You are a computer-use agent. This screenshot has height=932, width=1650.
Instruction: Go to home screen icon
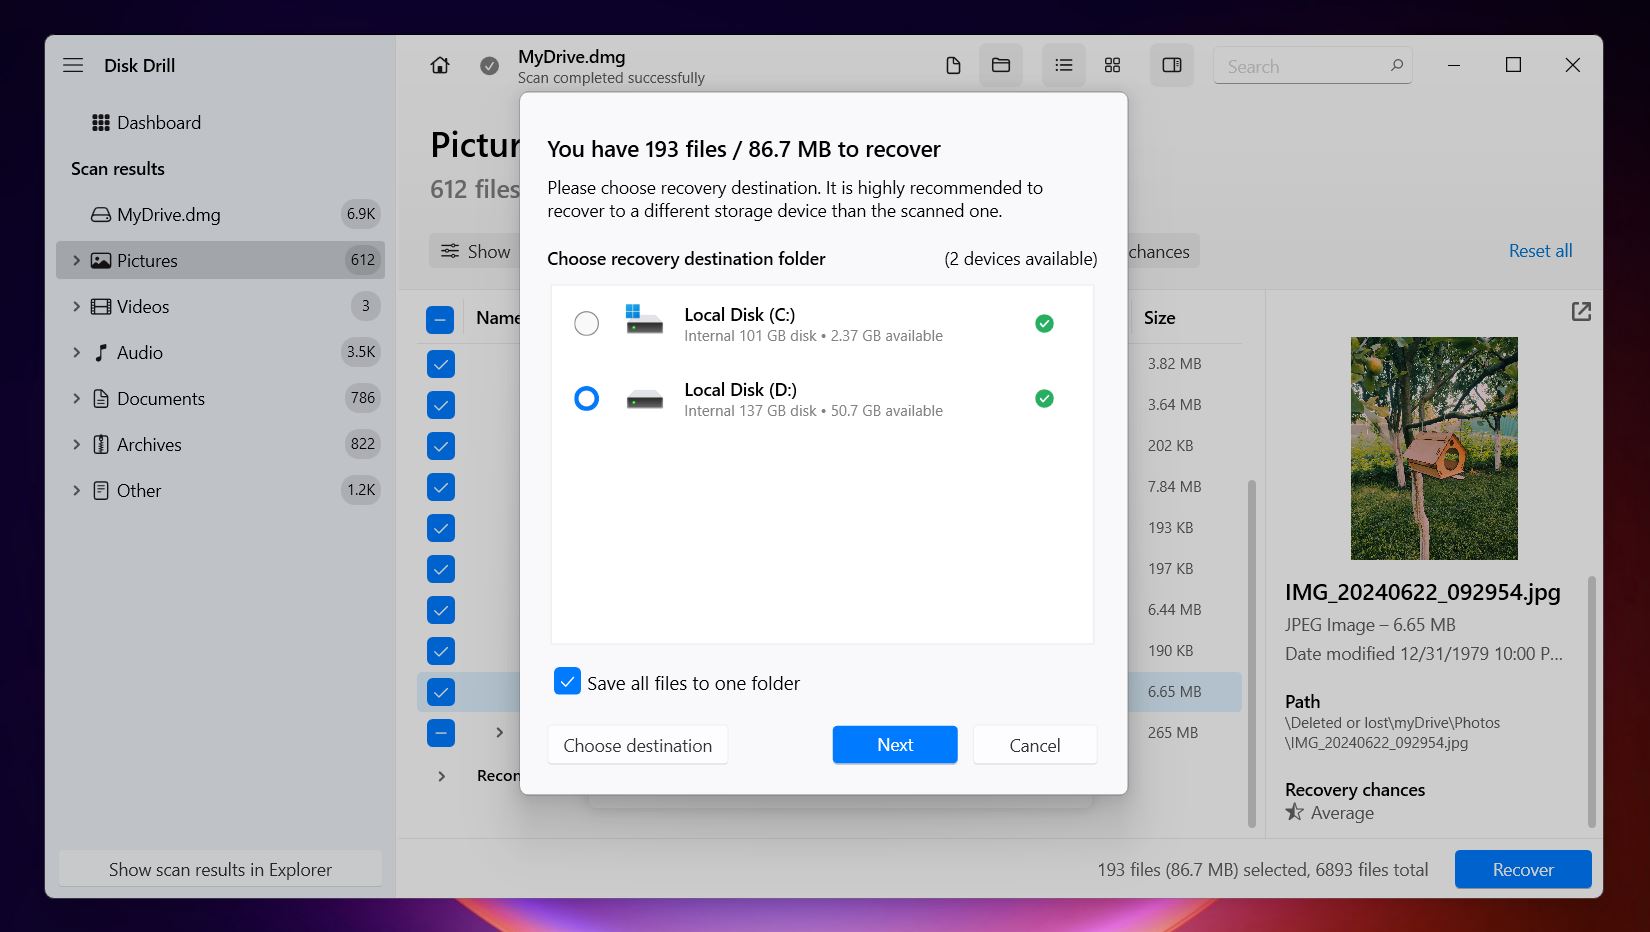point(440,66)
